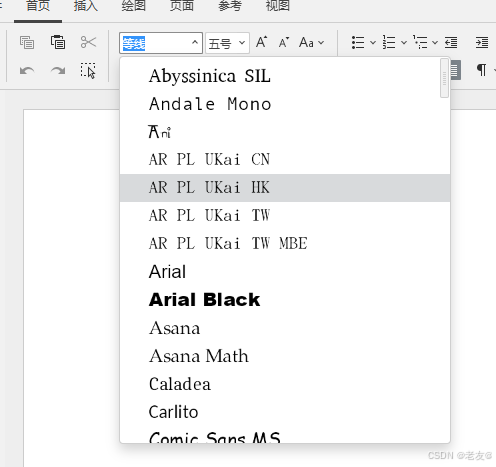Click the scissors cut icon
Viewport: 496px width, 467px height.
click(88, 42)
